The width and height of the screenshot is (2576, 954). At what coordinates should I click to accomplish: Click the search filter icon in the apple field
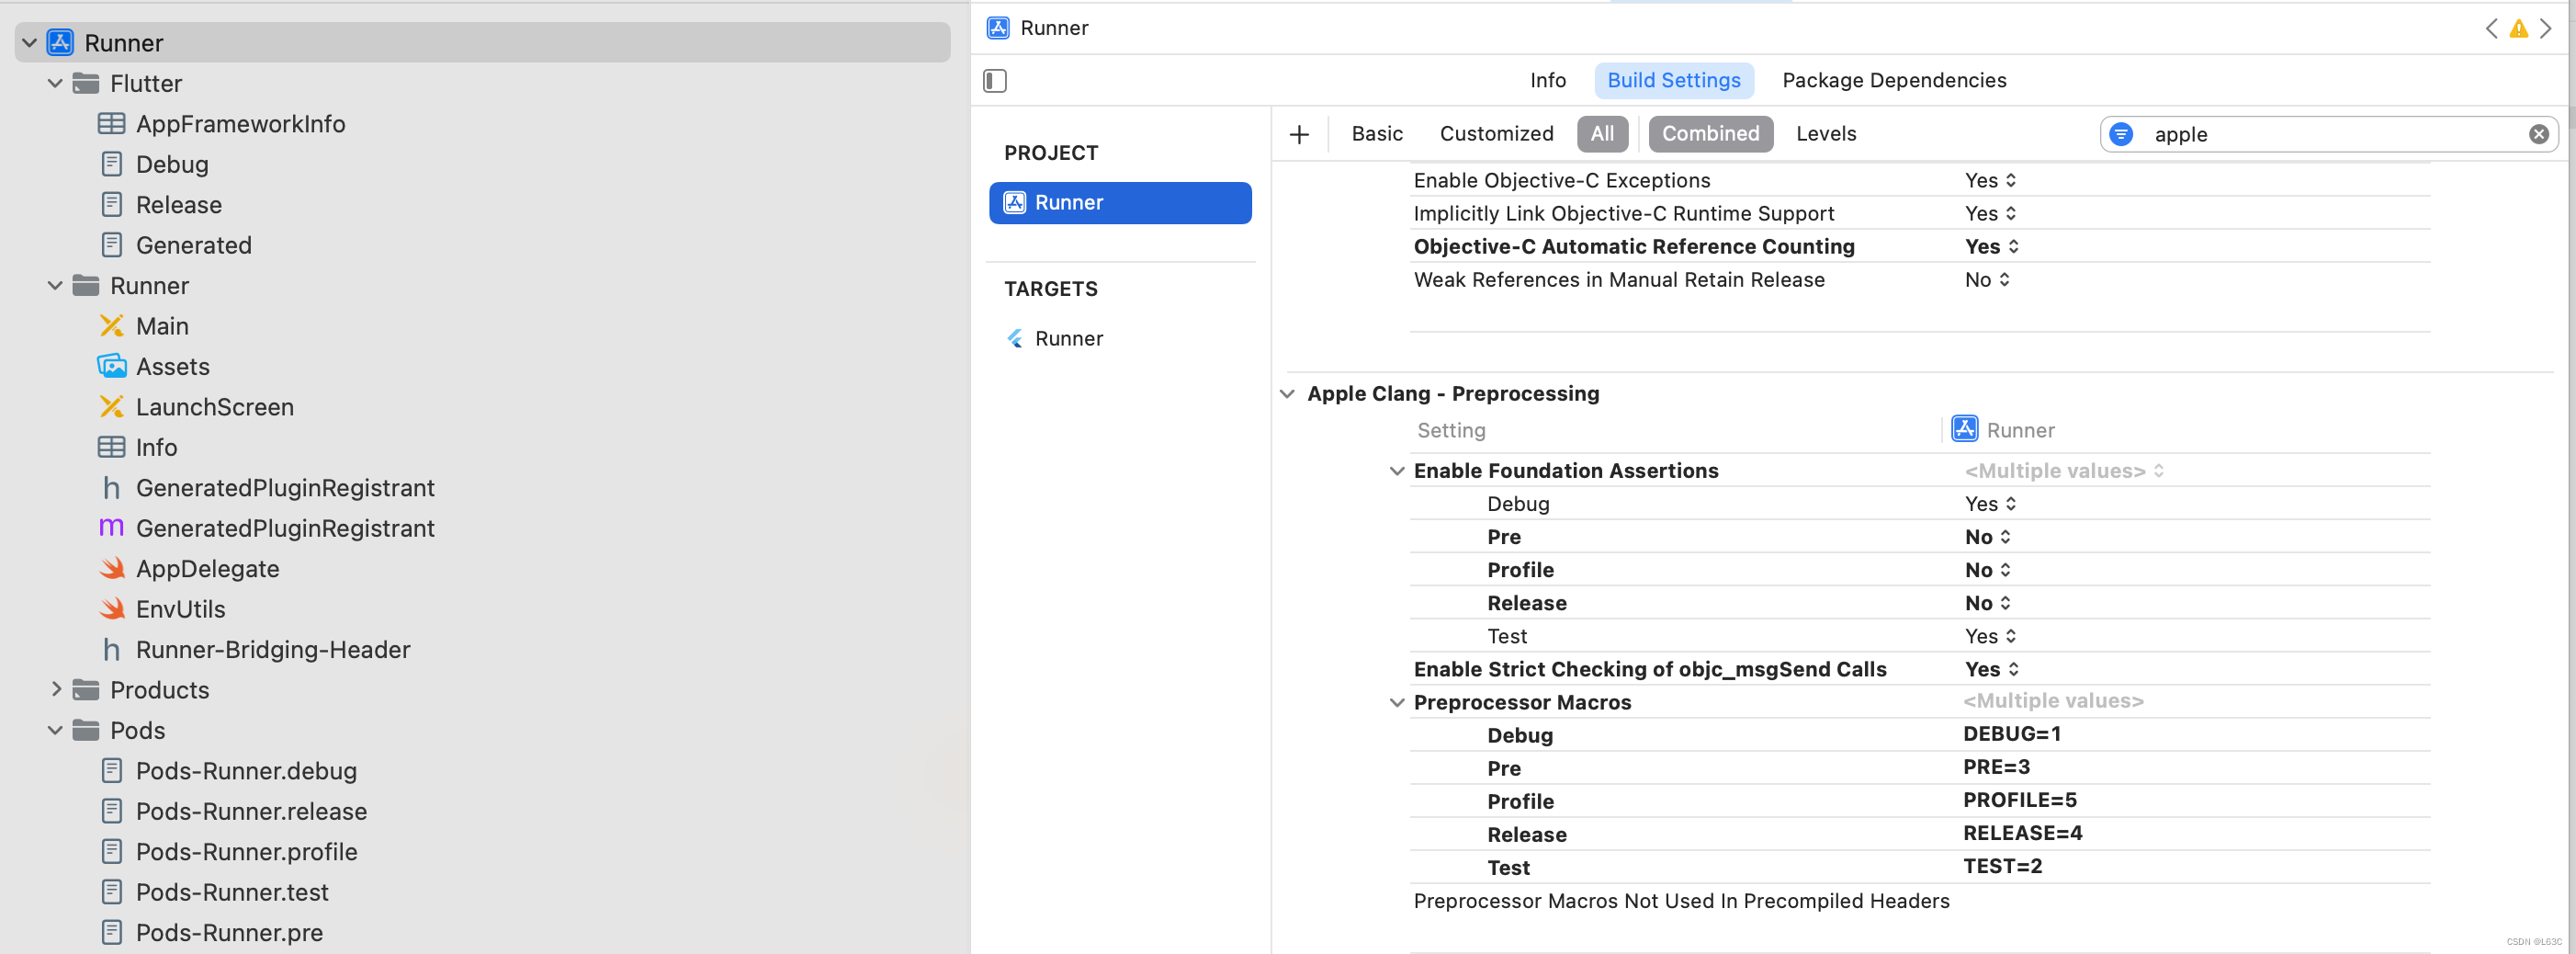click(x=2121, y=134)
